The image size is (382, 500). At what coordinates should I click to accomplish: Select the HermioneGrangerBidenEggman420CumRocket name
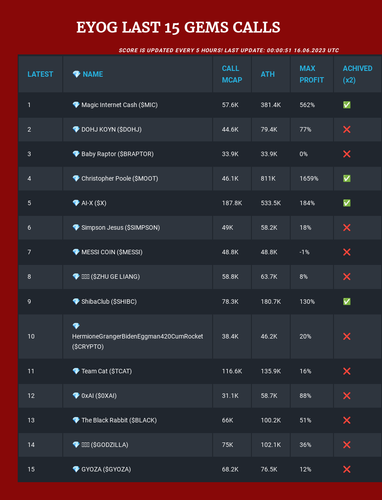tap(137, 336)
